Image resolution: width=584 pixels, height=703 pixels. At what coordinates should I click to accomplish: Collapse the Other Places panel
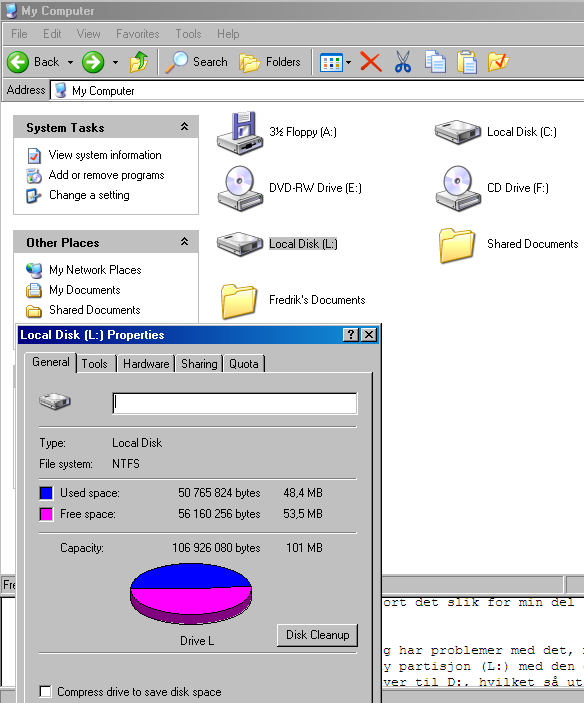tap(184, 242)
